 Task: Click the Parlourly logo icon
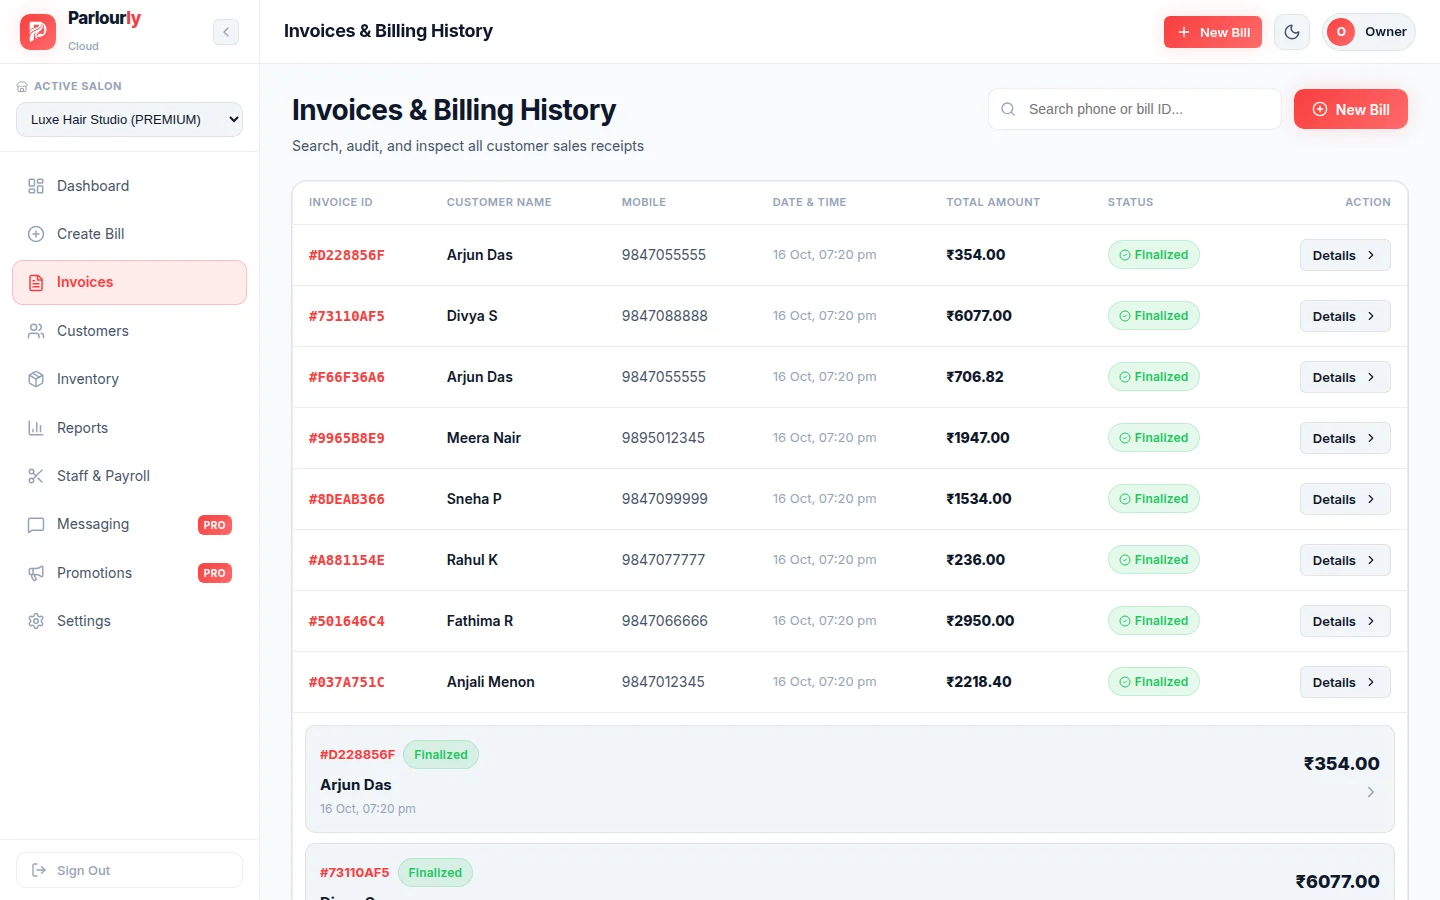coord(38,32)
